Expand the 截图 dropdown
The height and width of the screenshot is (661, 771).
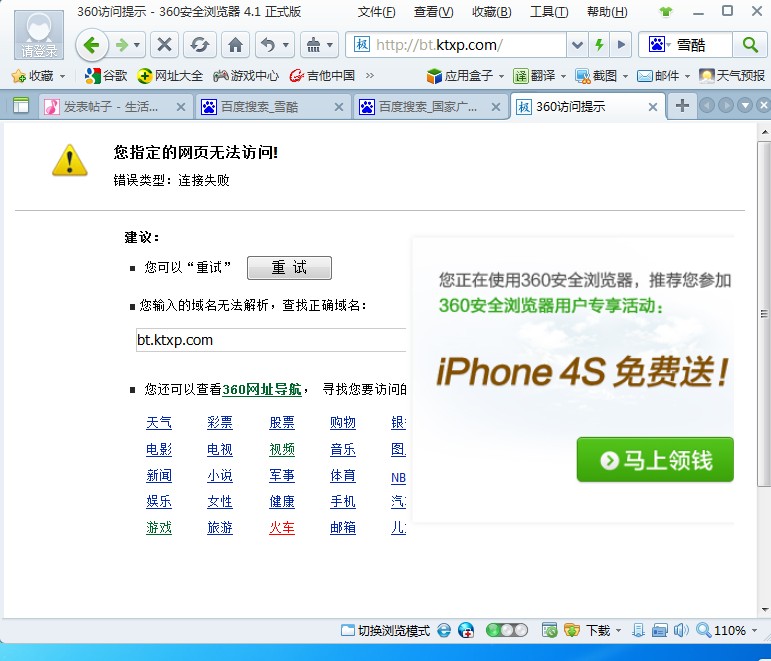tap(625, 76)
